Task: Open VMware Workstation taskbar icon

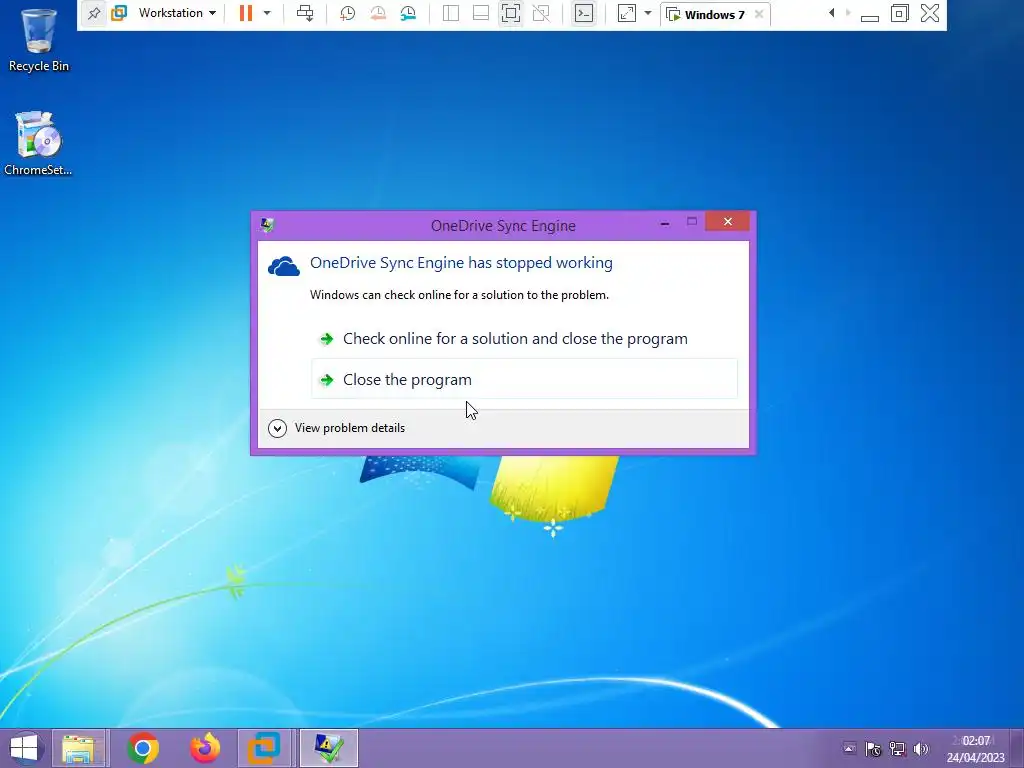Action: [x=264, y=748]
